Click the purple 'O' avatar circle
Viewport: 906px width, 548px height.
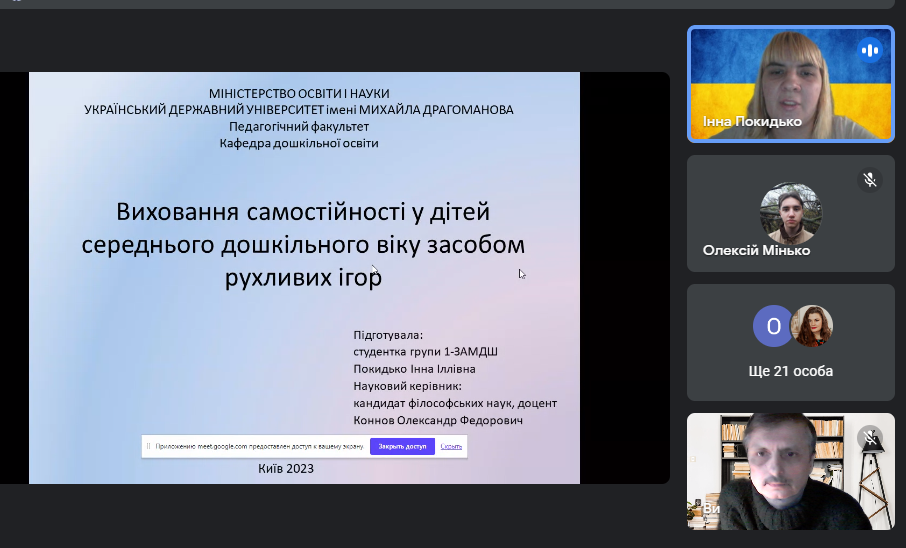point(774,326)
